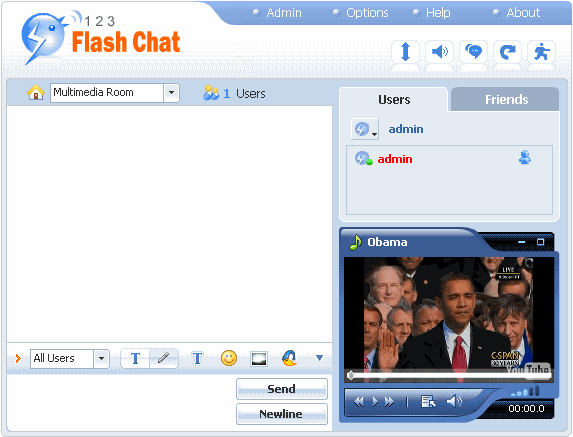This screenshot has width=573, height=437.
Task: Toggle the sound speaker icon in header
Action: 440,52
